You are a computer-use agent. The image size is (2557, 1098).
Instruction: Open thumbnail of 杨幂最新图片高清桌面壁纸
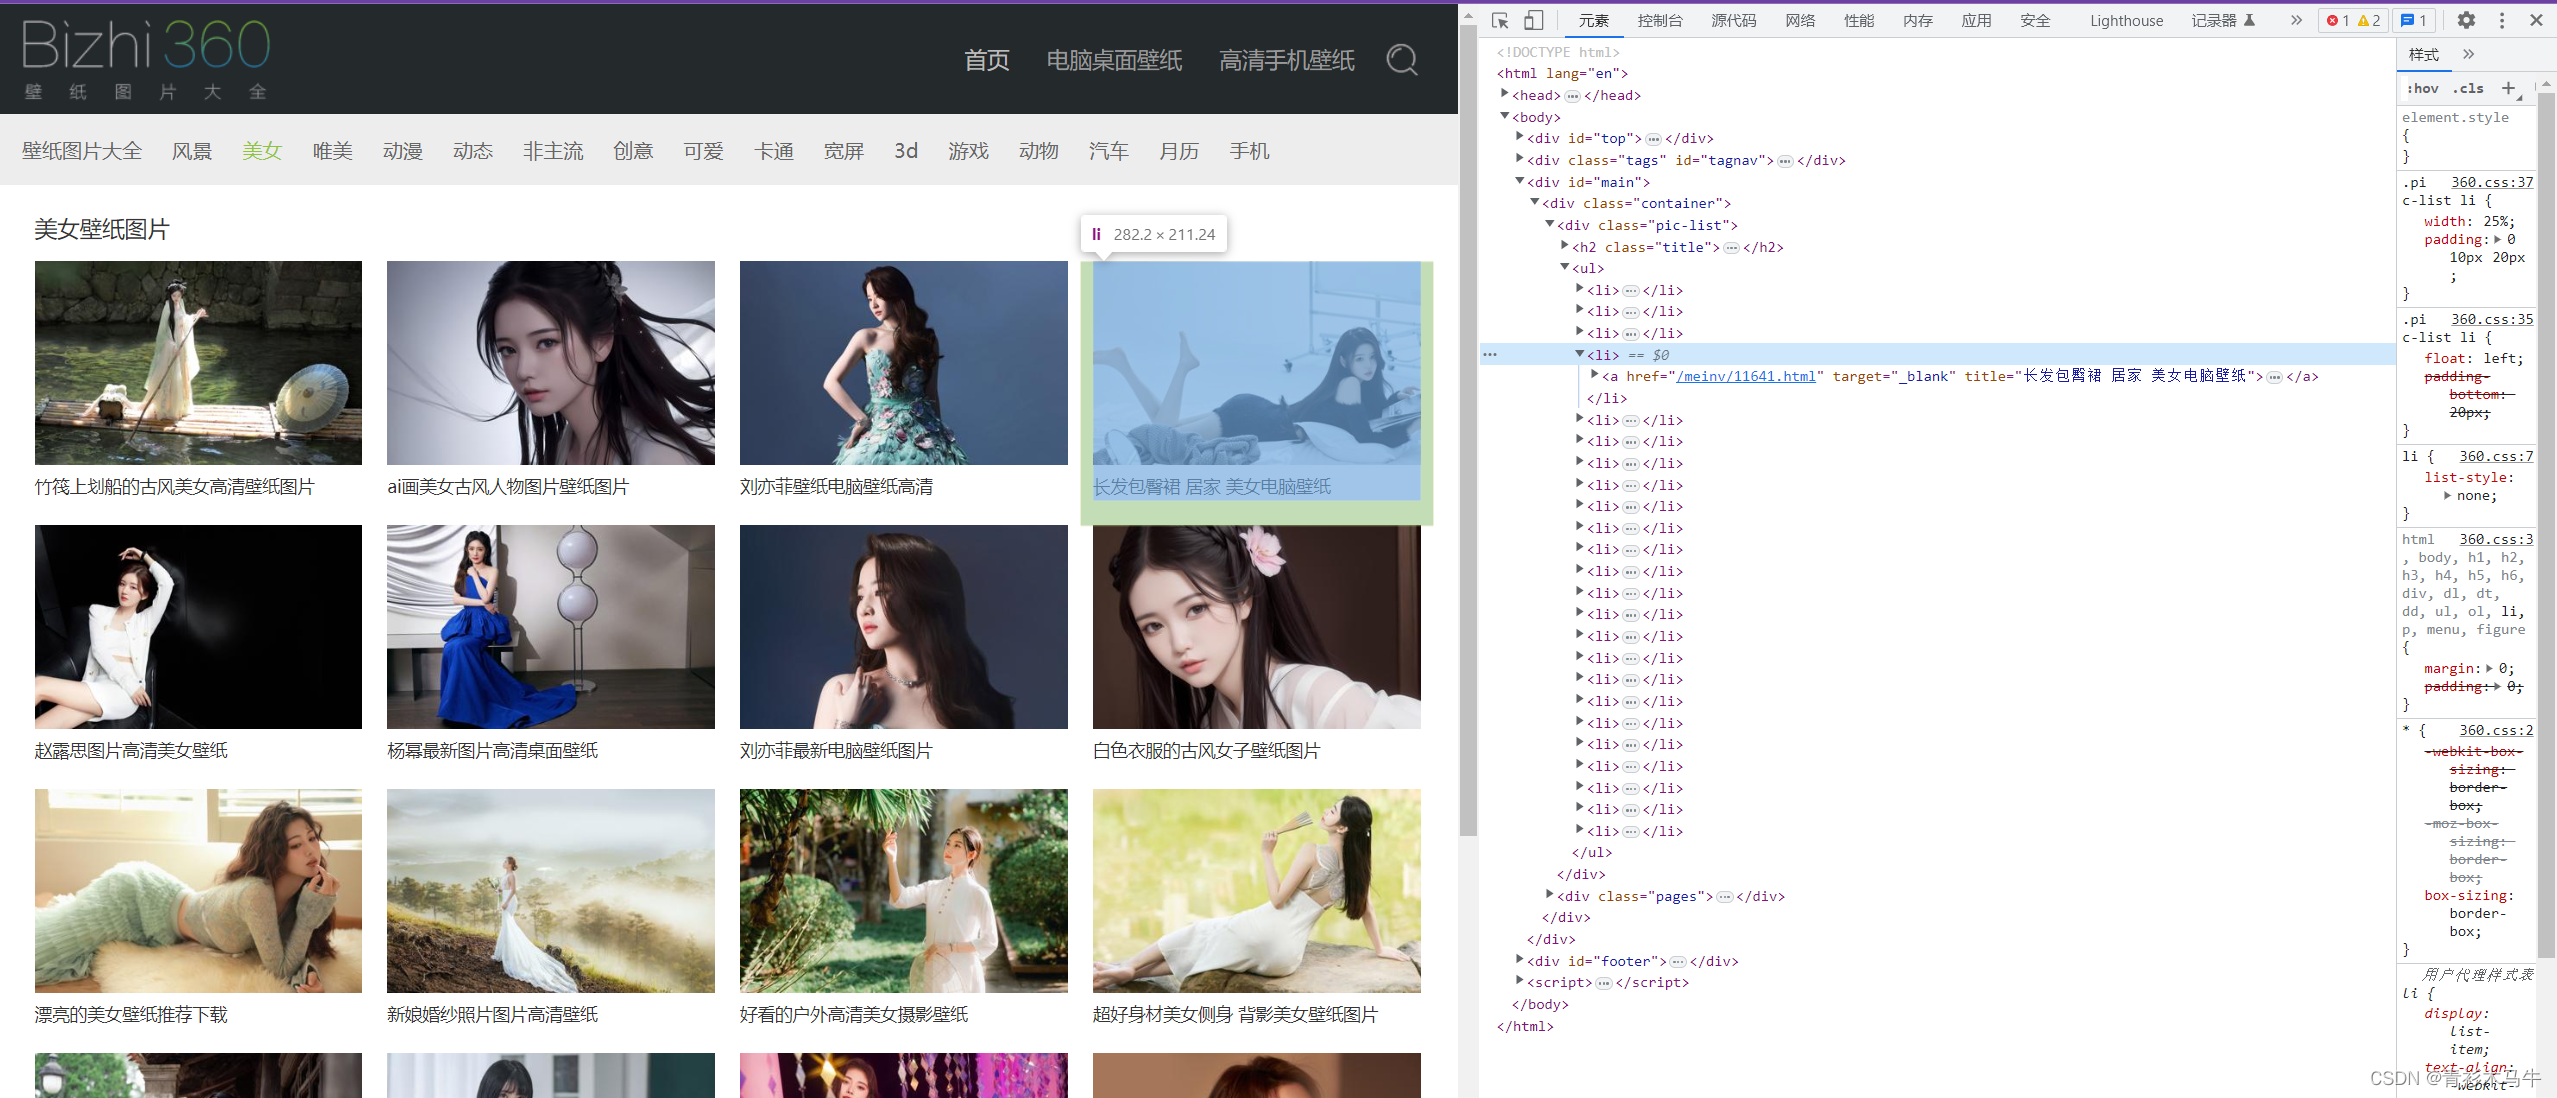tap(551, 627)
